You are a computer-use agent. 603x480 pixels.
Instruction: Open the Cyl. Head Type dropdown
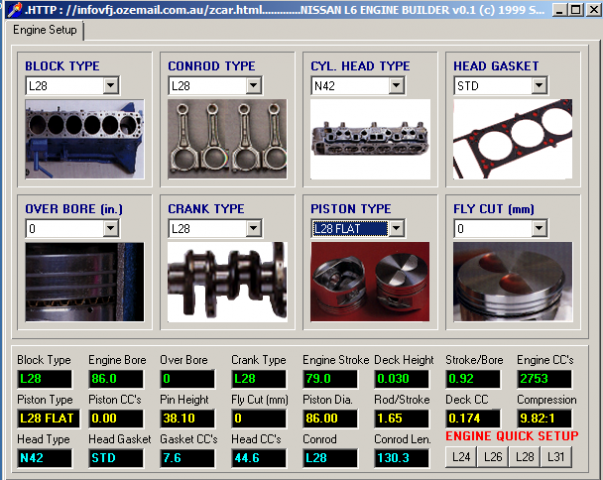395,86
